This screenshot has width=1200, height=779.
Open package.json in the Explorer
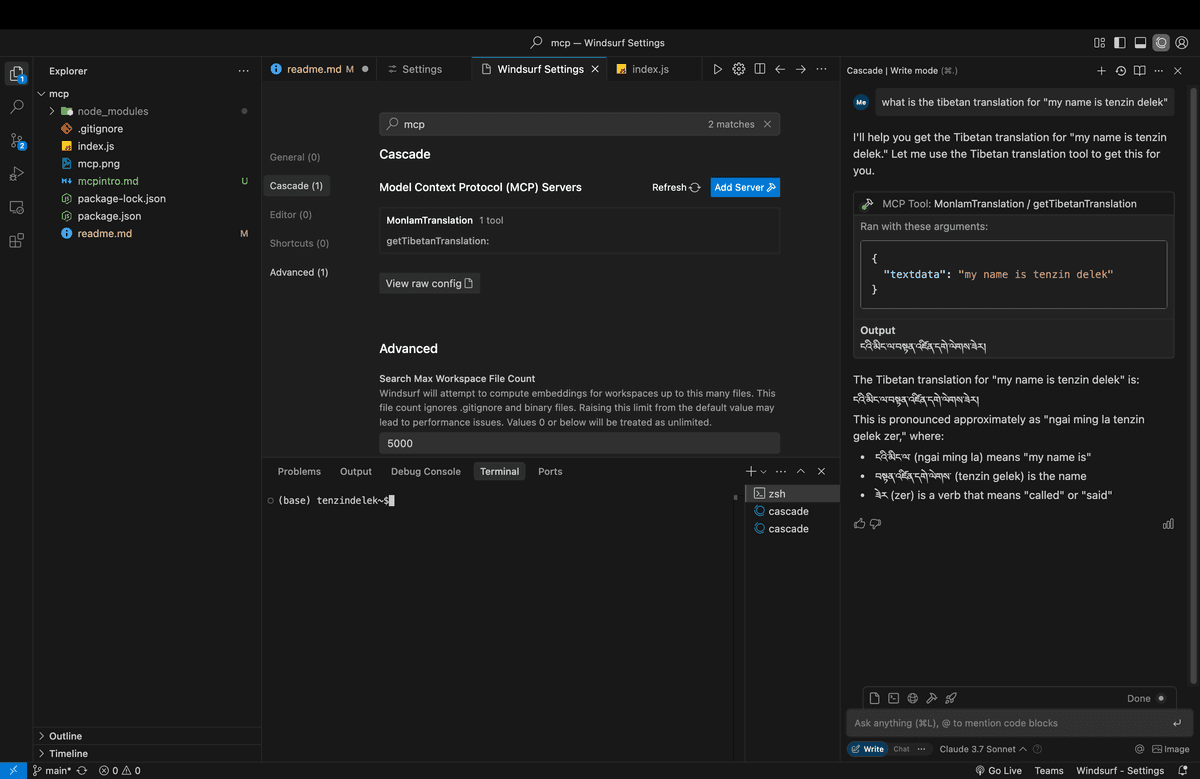(x=109, y=216)
